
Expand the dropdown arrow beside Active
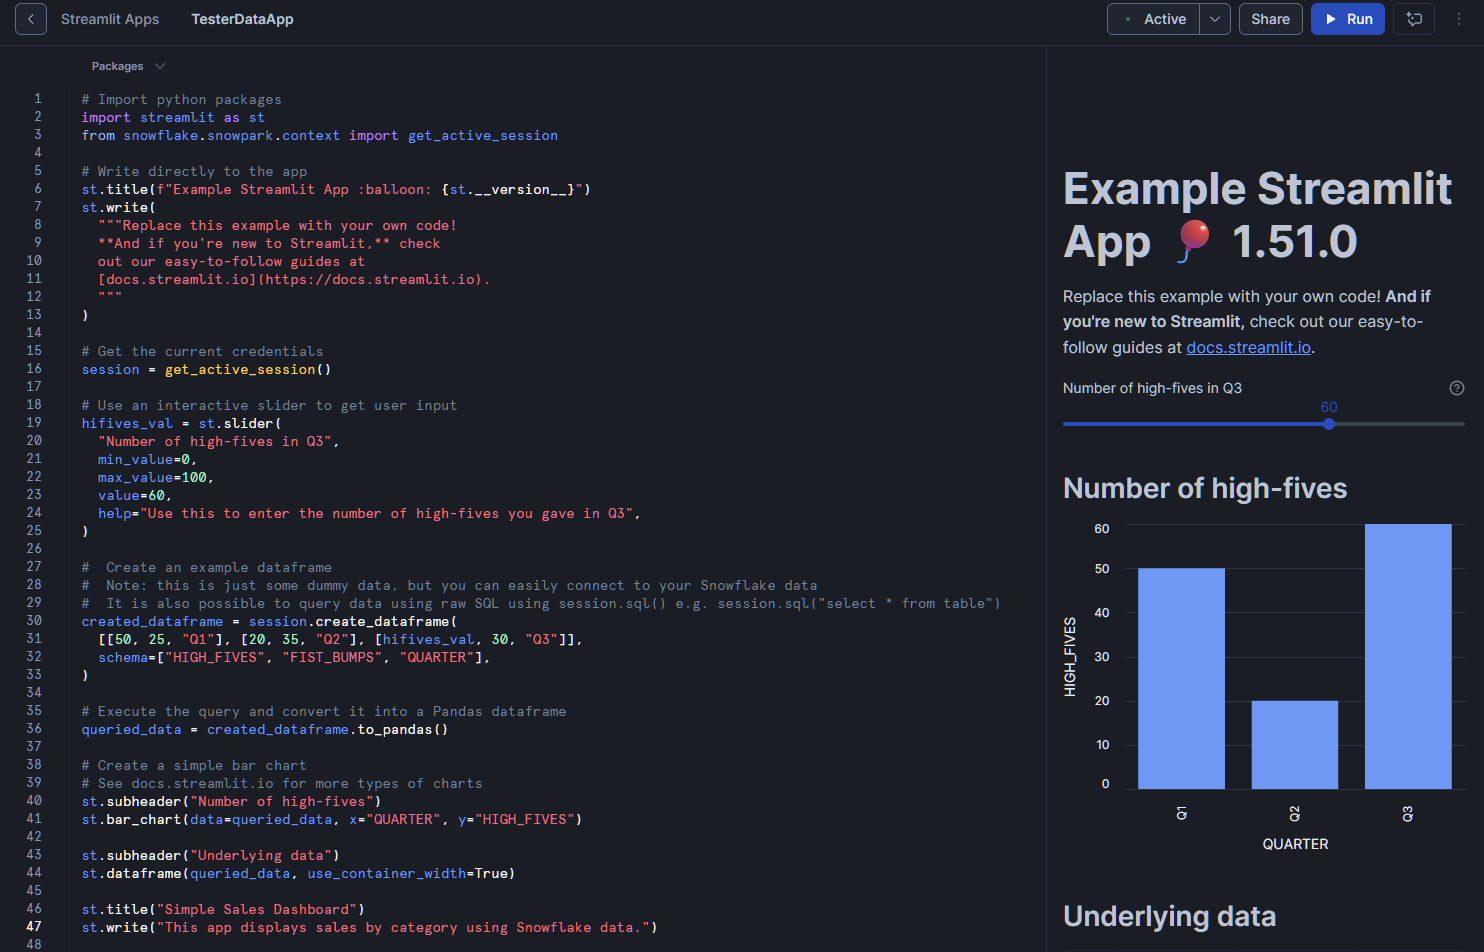[x=1215, y=19]
